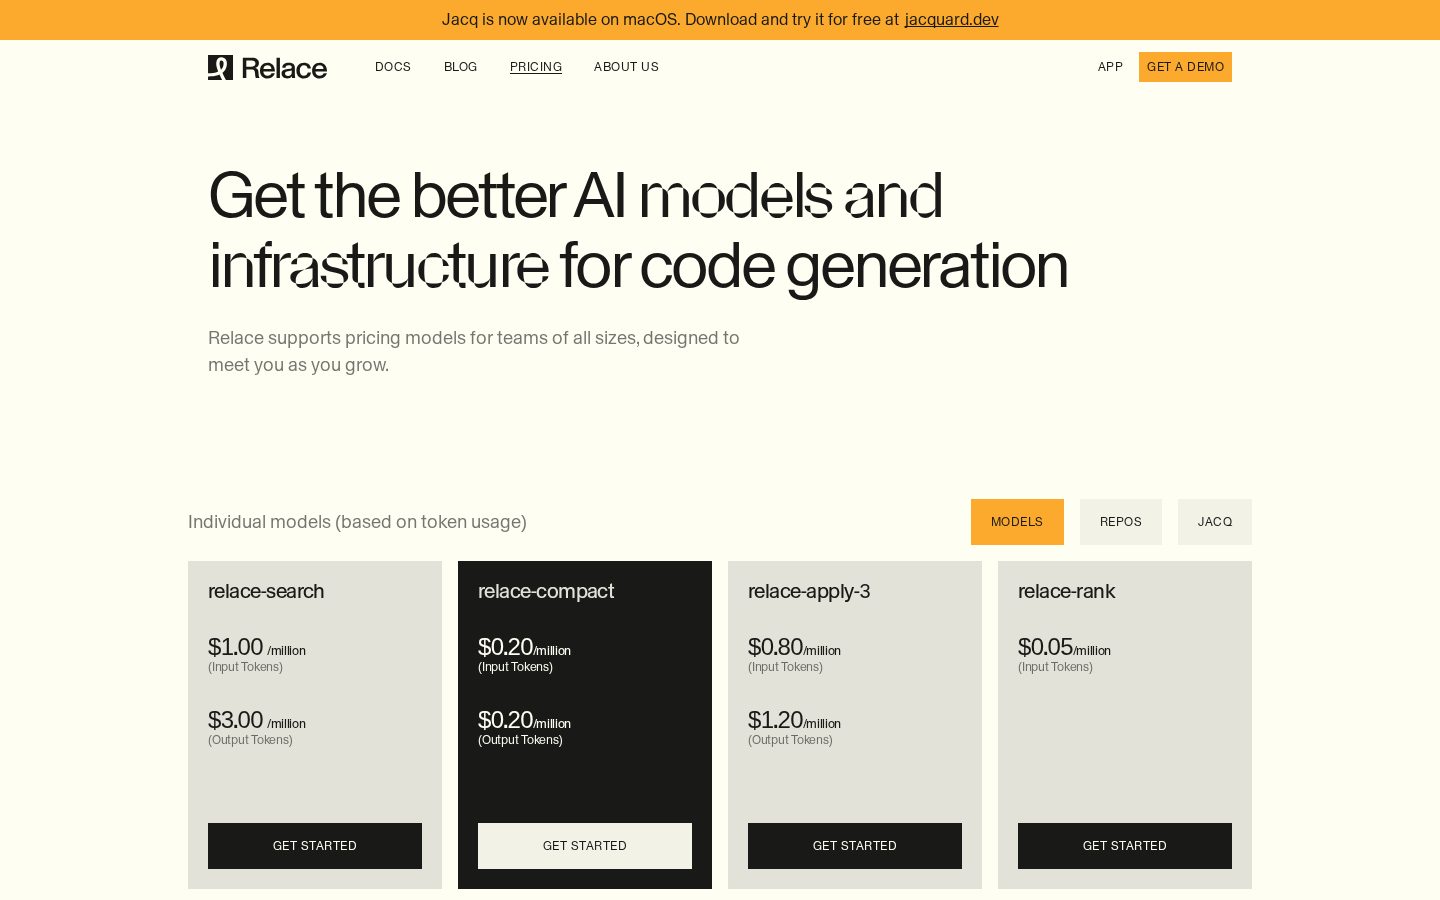Switch to the Repos tab

(x=1121, y=522)
